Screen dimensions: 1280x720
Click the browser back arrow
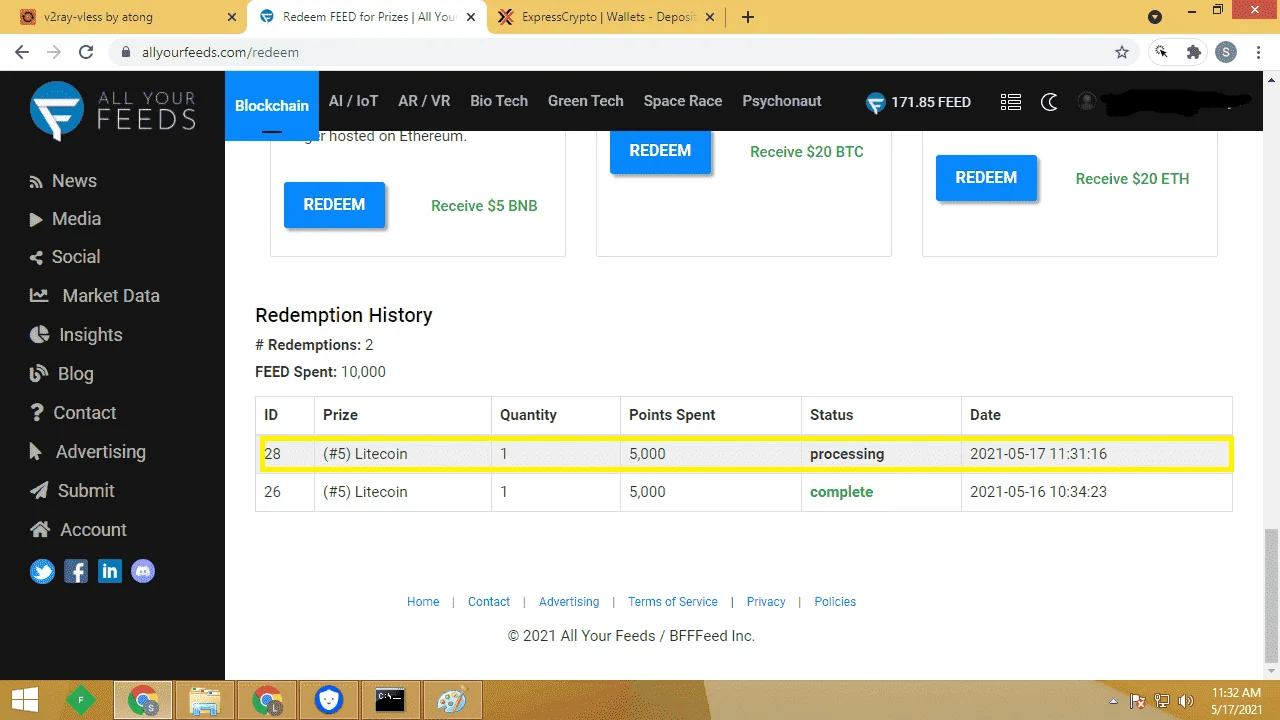coord(23,52)
